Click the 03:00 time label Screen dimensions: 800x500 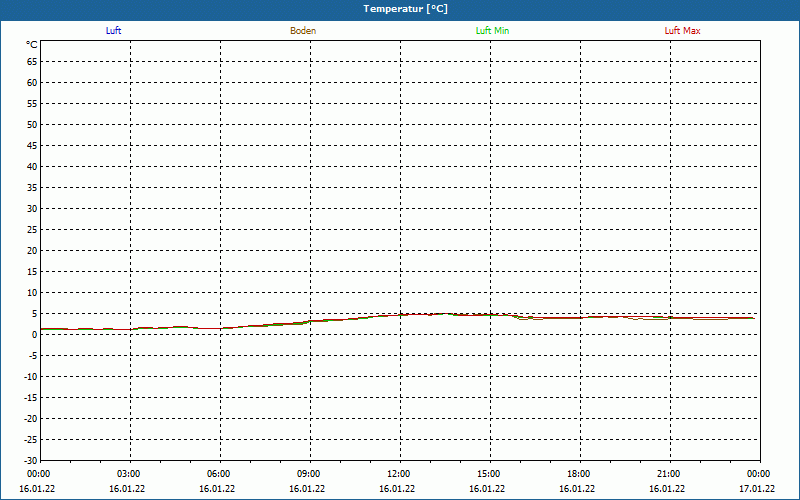pos(129,474)
